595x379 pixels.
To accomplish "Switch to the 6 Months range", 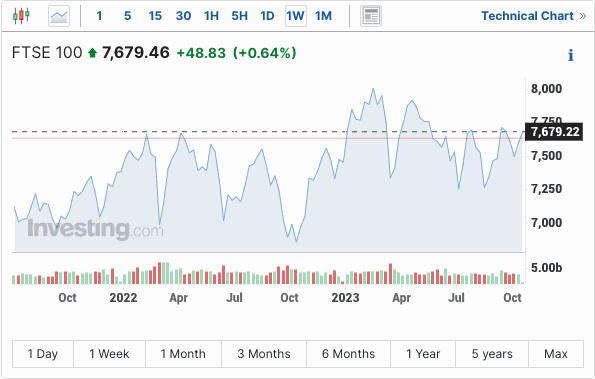I will [348, 354].
